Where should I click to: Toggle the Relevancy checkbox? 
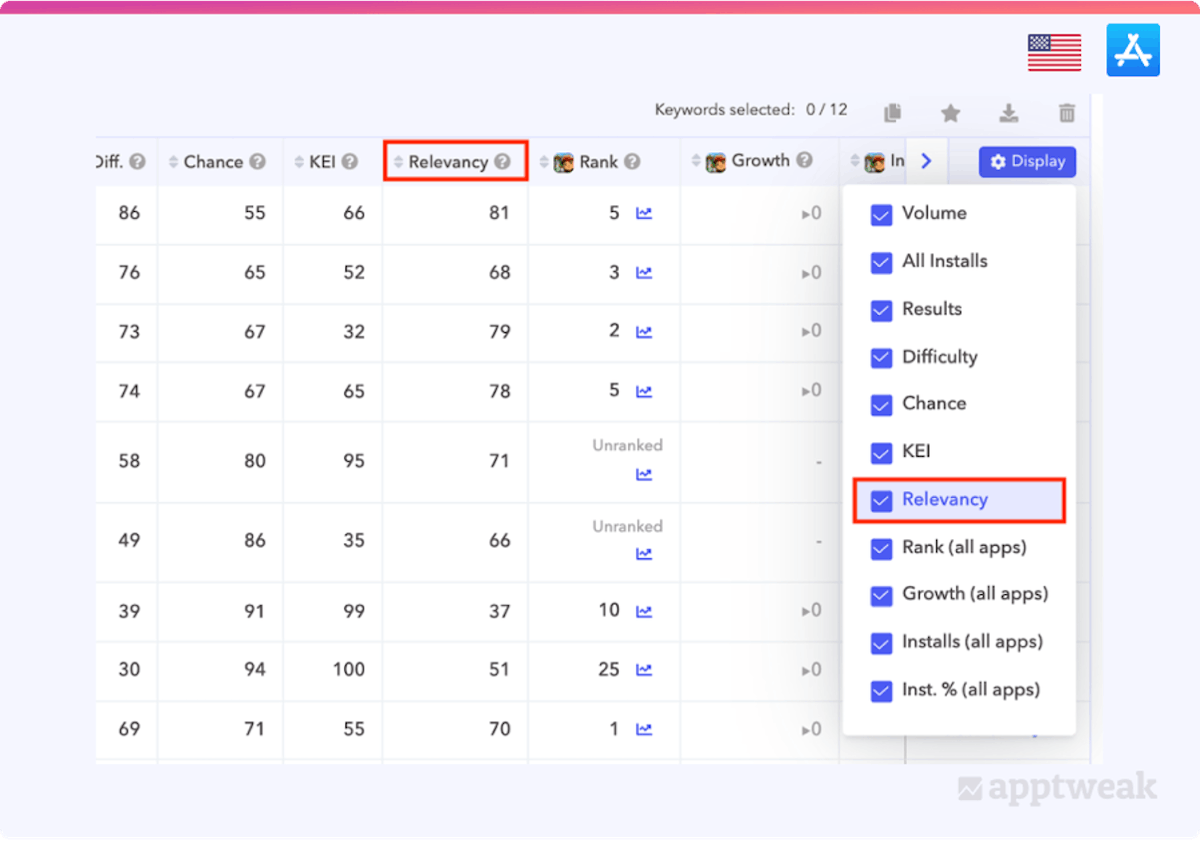click(881, 501)
